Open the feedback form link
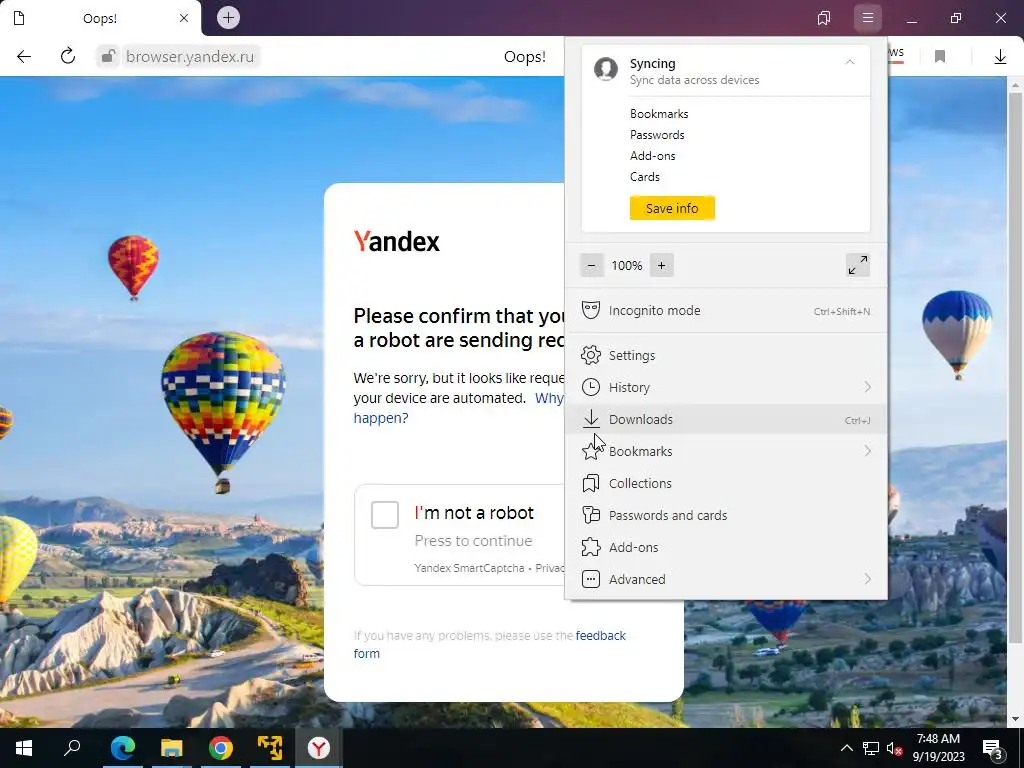Viewport: 1024px width, 768px height. pyautogui.click(x=600, y=635)
